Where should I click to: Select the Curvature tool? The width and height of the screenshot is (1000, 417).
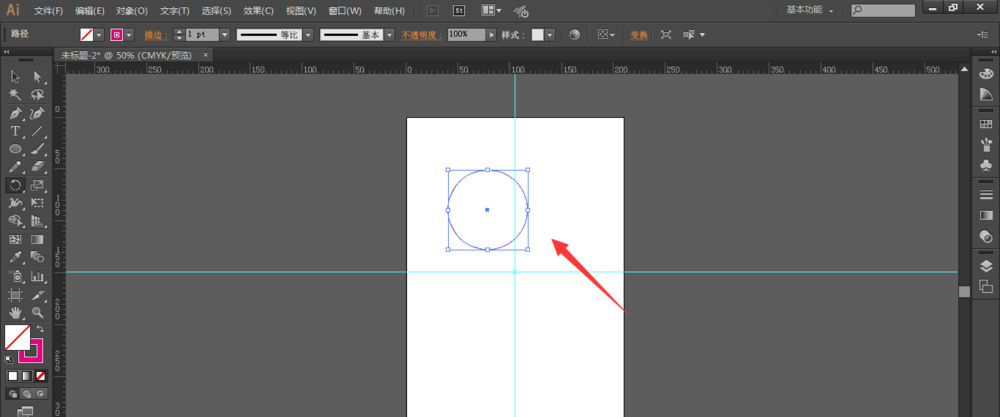tap(37, 113)
